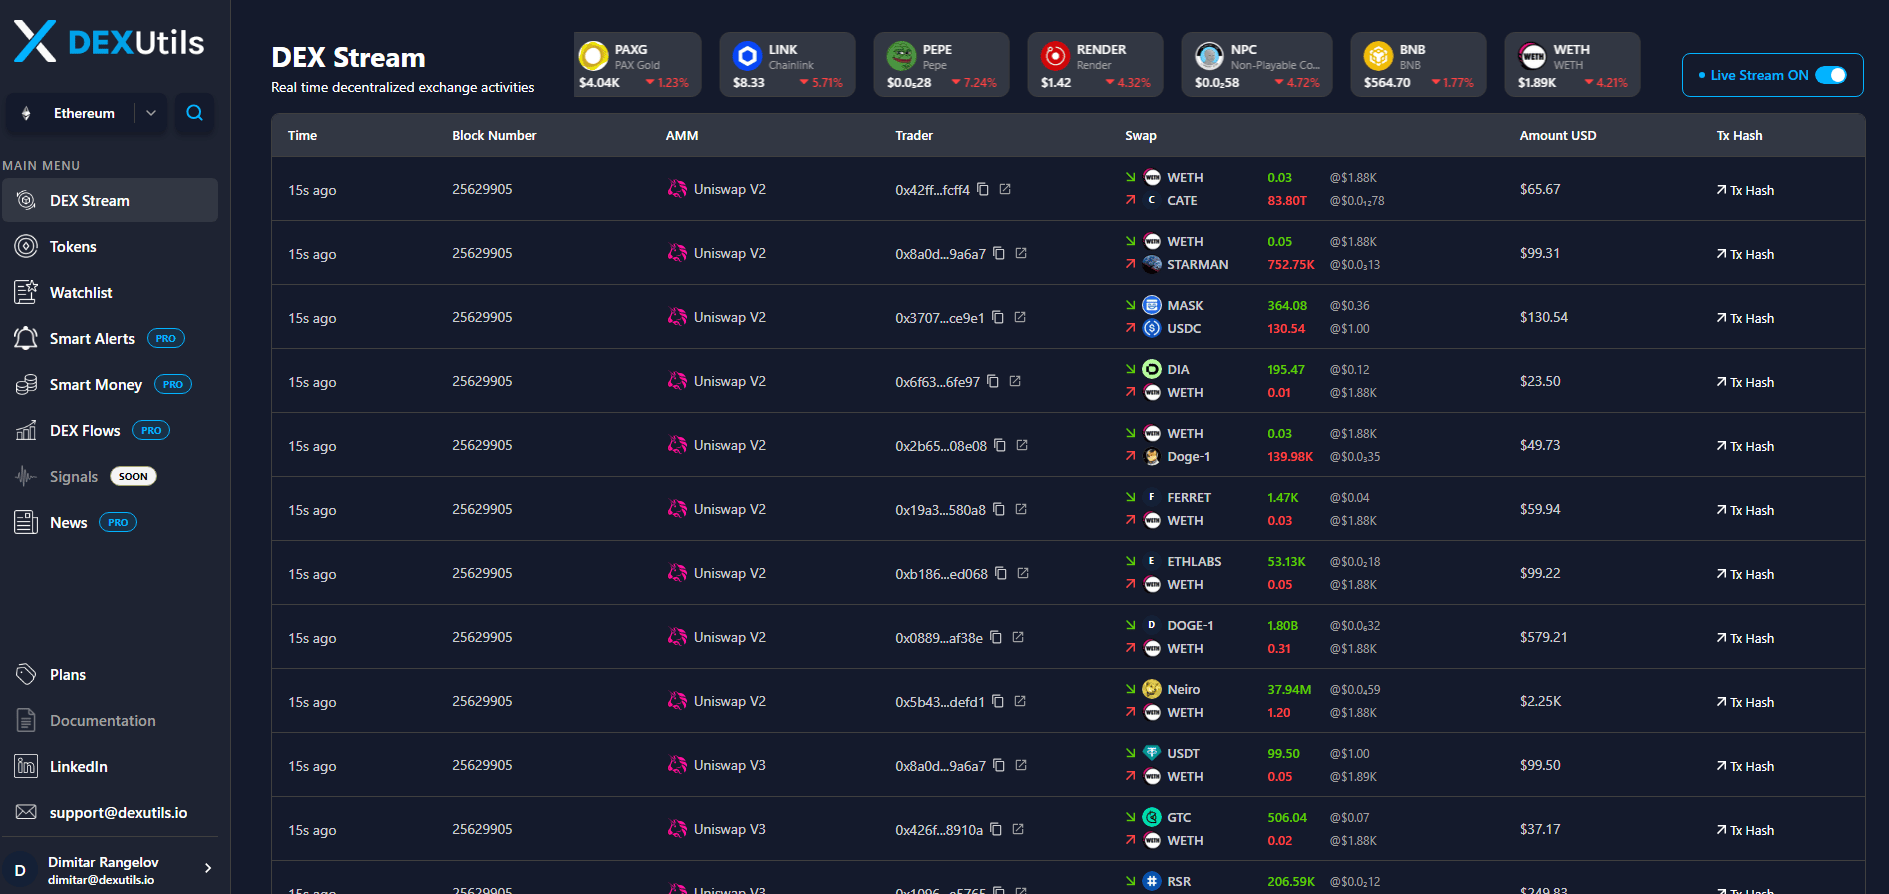Open trader 0x6f63...6fe97 external link icon
The width and height of the screenshot is (1889, 894).
tap(1015, 381)
